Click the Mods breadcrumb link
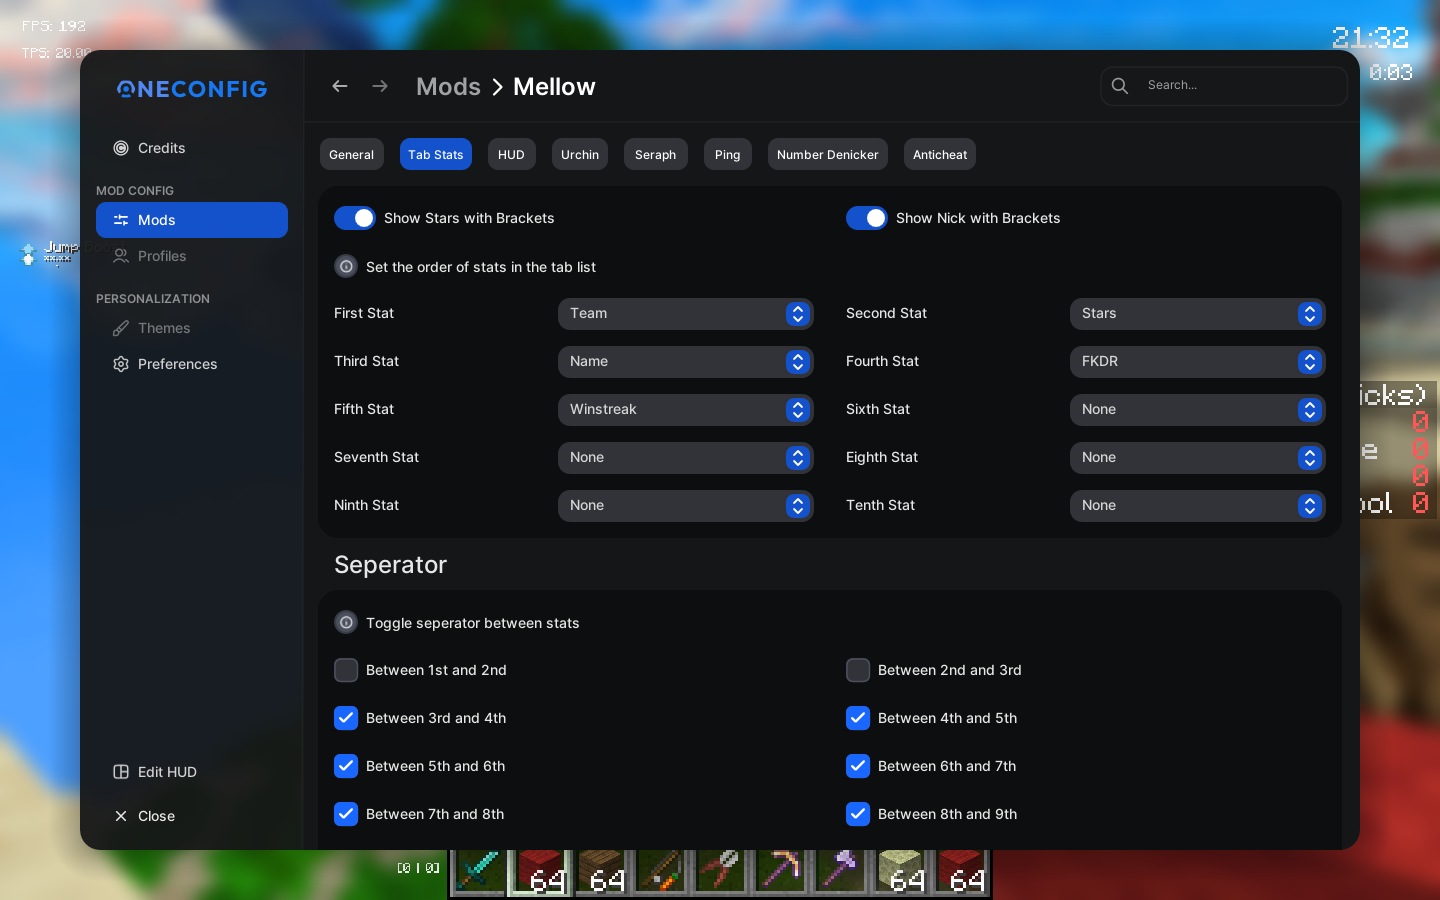 click(x=448, y=87)
